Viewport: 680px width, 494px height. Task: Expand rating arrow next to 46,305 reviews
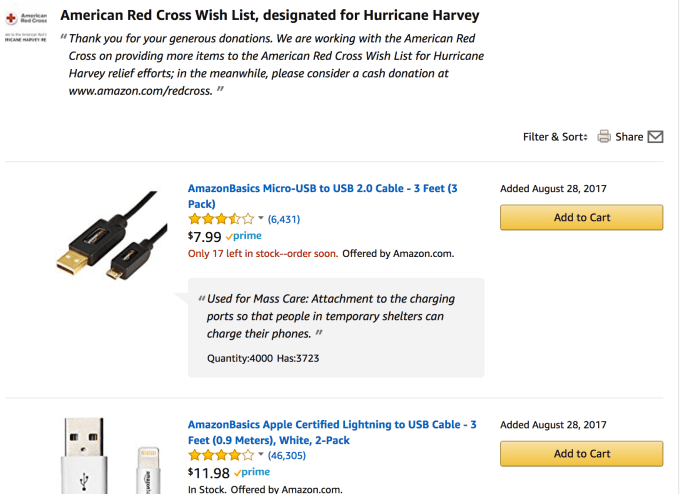261,456
